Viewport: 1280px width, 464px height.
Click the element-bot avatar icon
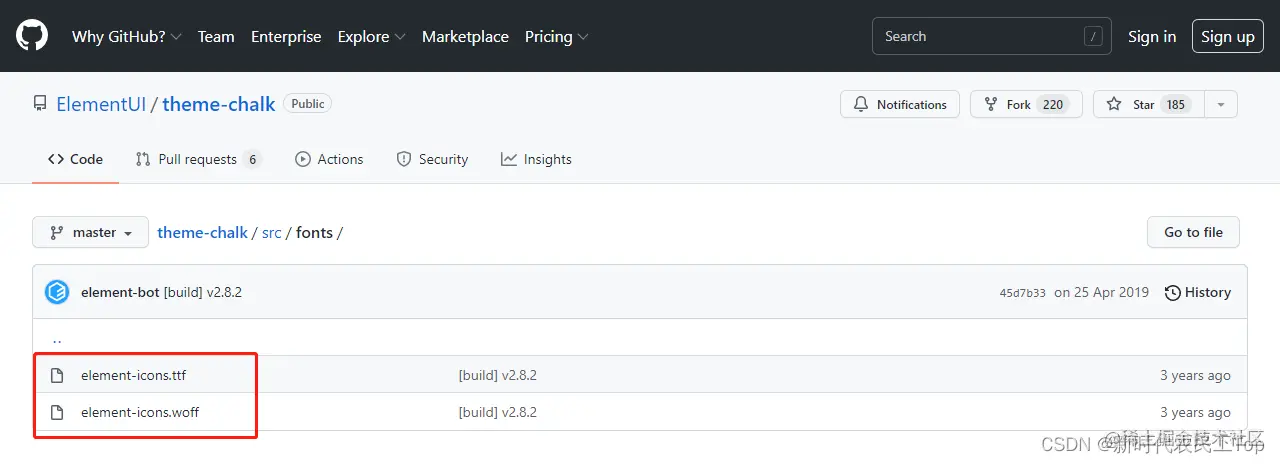pos(57,292)
